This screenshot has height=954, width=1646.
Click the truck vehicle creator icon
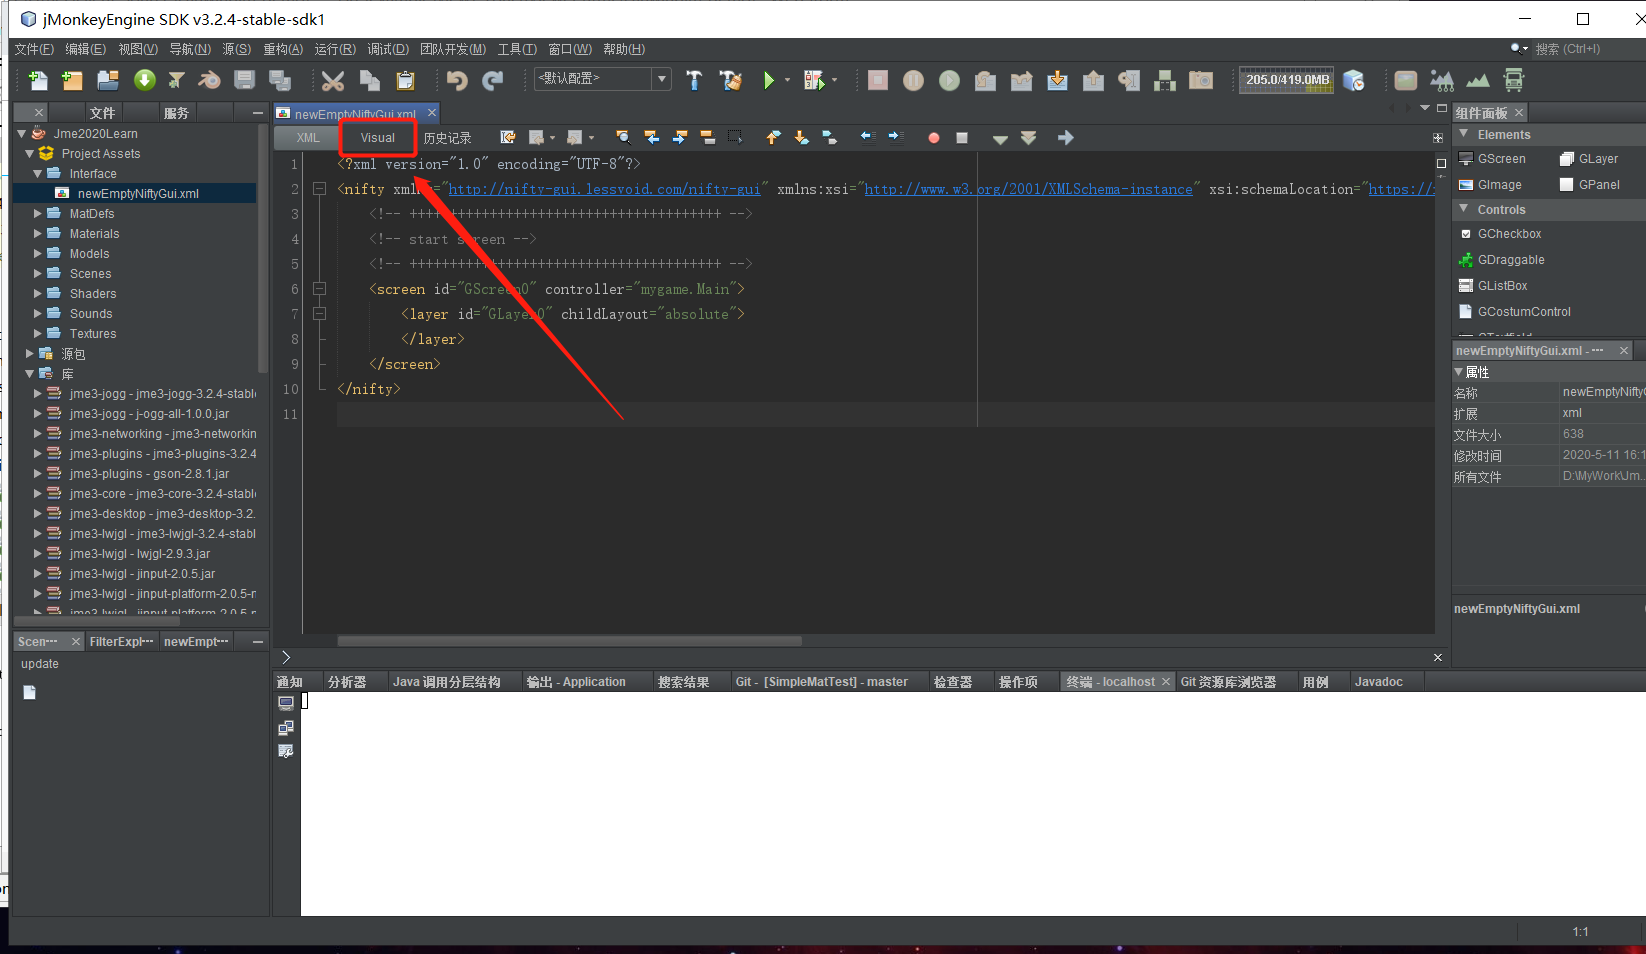1513,80
